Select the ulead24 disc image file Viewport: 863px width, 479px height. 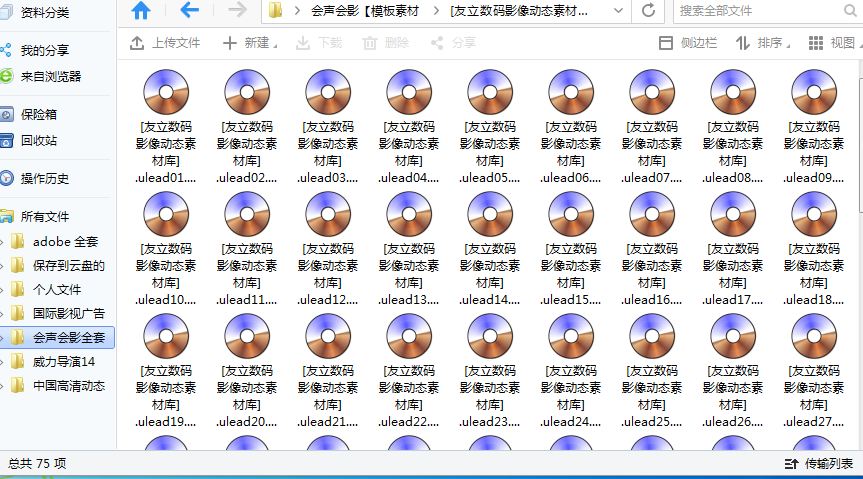point(571,371)
